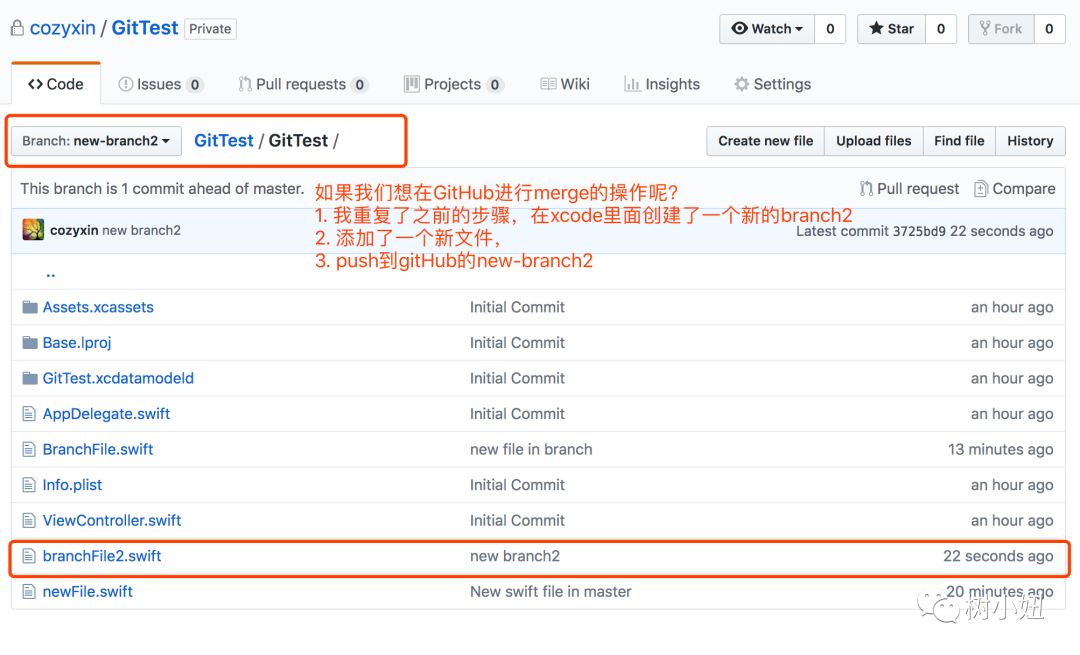The width and height of the screenshot is (1080, 655).
Task: Click the file icon beside newFile.swift
Action: coord(29,592)
